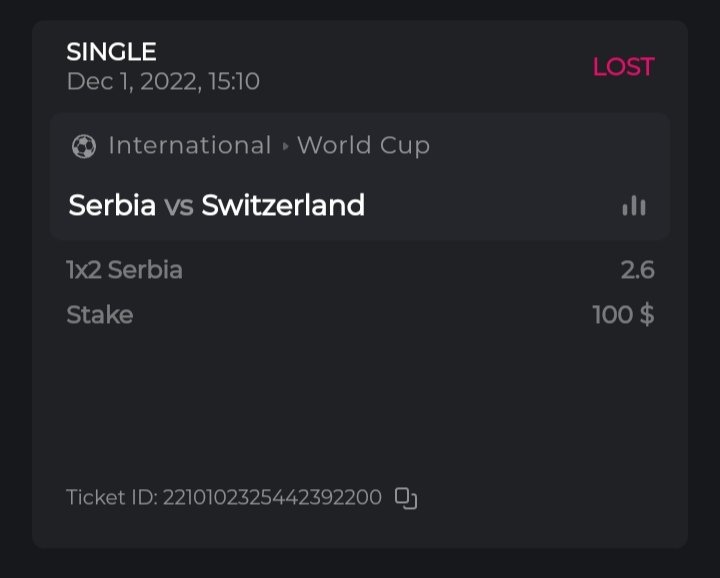The image size is (720, 578).
Task: Open match statistics bar chart icon
Action: (x=633, y=206)
